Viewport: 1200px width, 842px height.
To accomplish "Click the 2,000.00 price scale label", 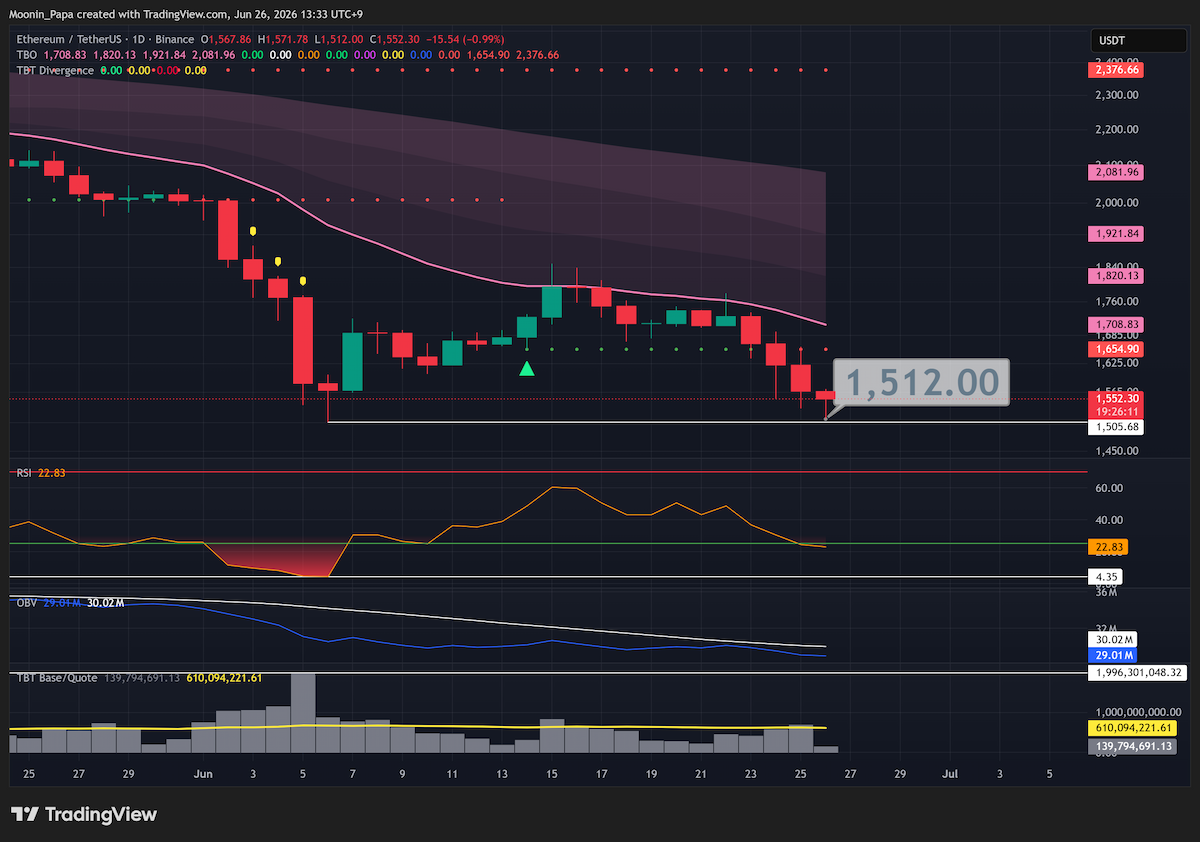I will [x=1117, y=203].
